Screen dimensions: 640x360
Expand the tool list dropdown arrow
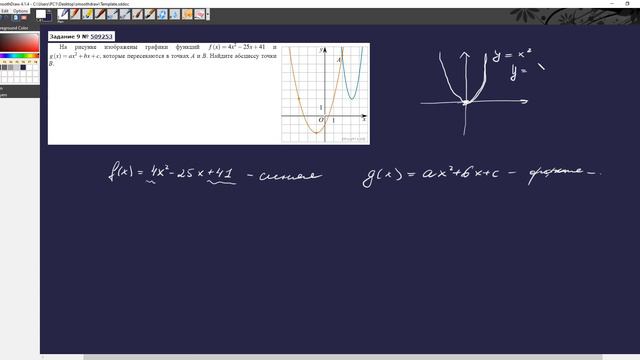click(x=208, y=15)
